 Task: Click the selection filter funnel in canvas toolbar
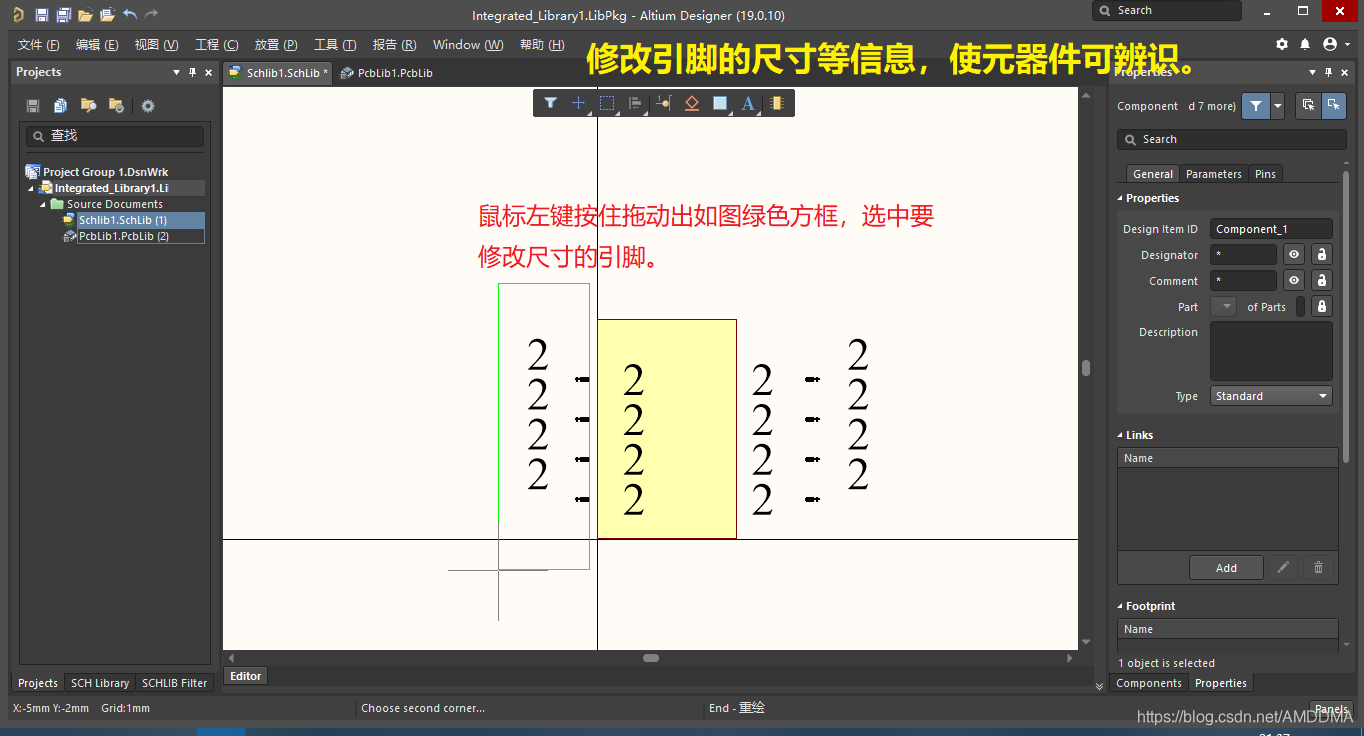(x=550, y=103)
